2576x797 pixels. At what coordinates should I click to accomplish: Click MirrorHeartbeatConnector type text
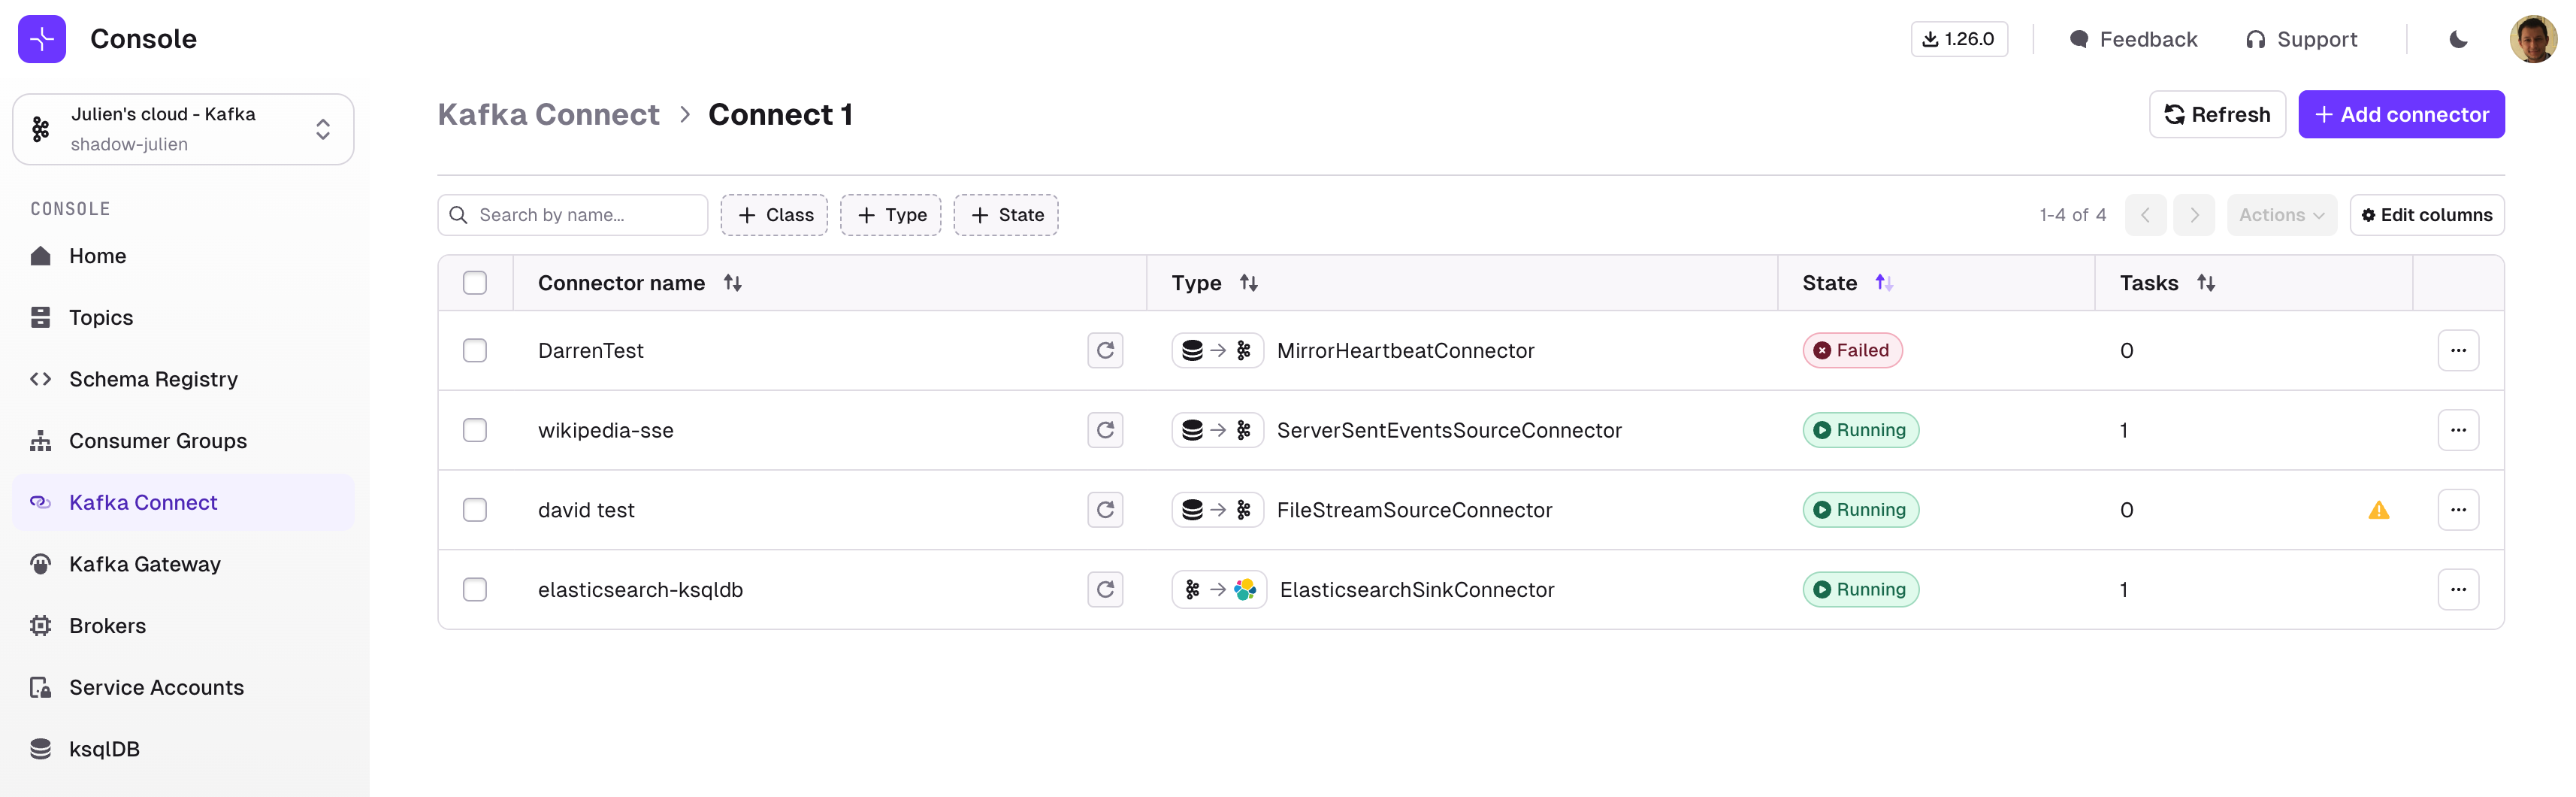click(1405, 351)
